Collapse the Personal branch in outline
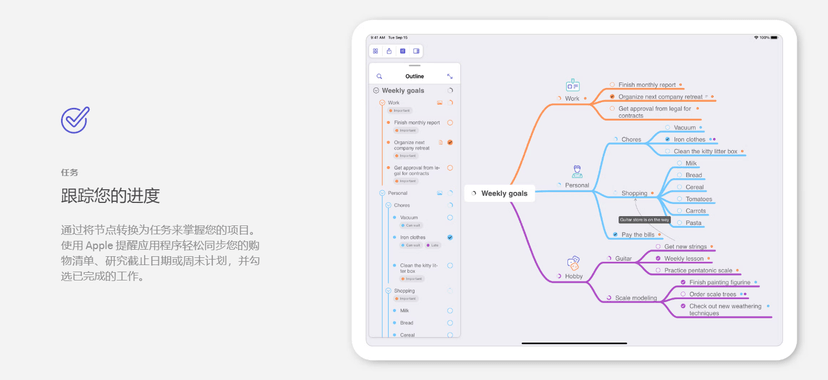This screenshot has width=828, height=380. pos(382,193)
